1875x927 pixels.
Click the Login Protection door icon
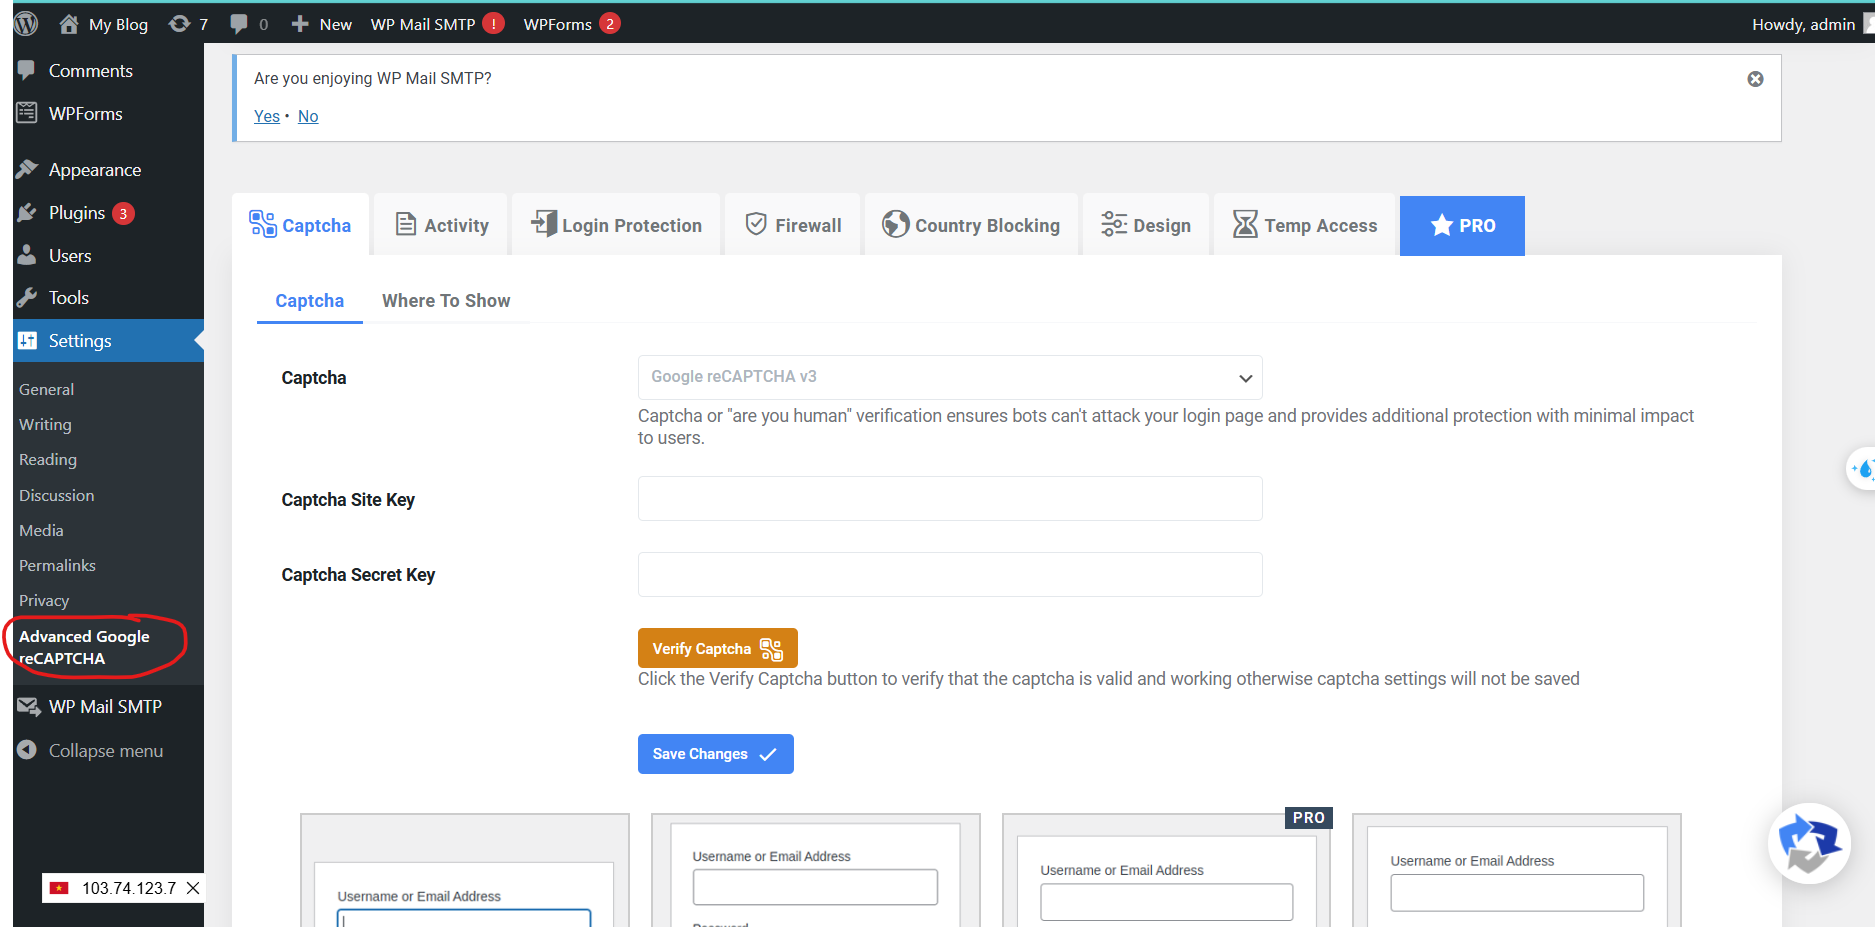[x=544, y=223]
